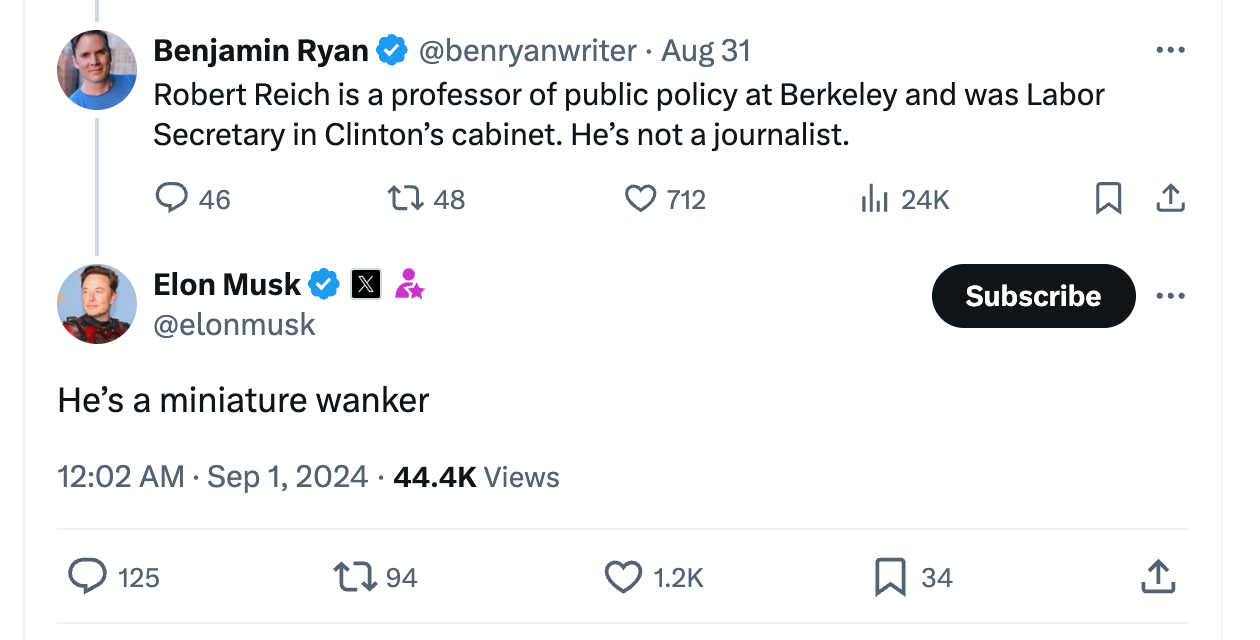Screen dimensions: 1260x640
Task: View analytics for the 24K views tweet
Action: (x=874, y=199)
